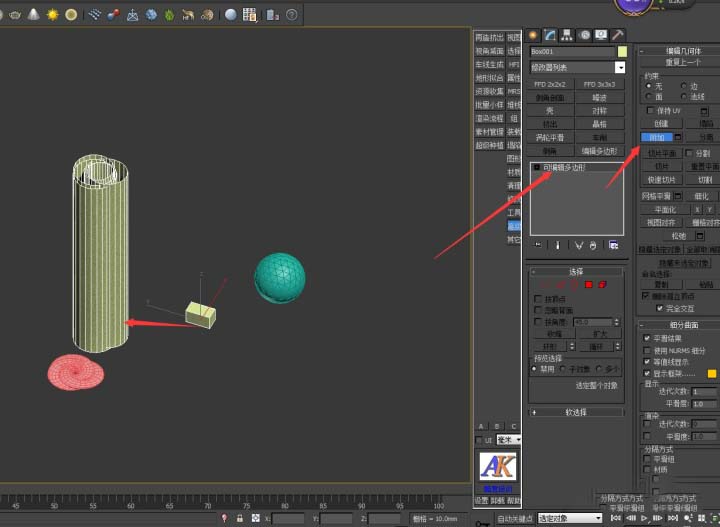The image size is (720, 527).
Task: Click the 快速切片 button
Action: (x=662, y=179)
